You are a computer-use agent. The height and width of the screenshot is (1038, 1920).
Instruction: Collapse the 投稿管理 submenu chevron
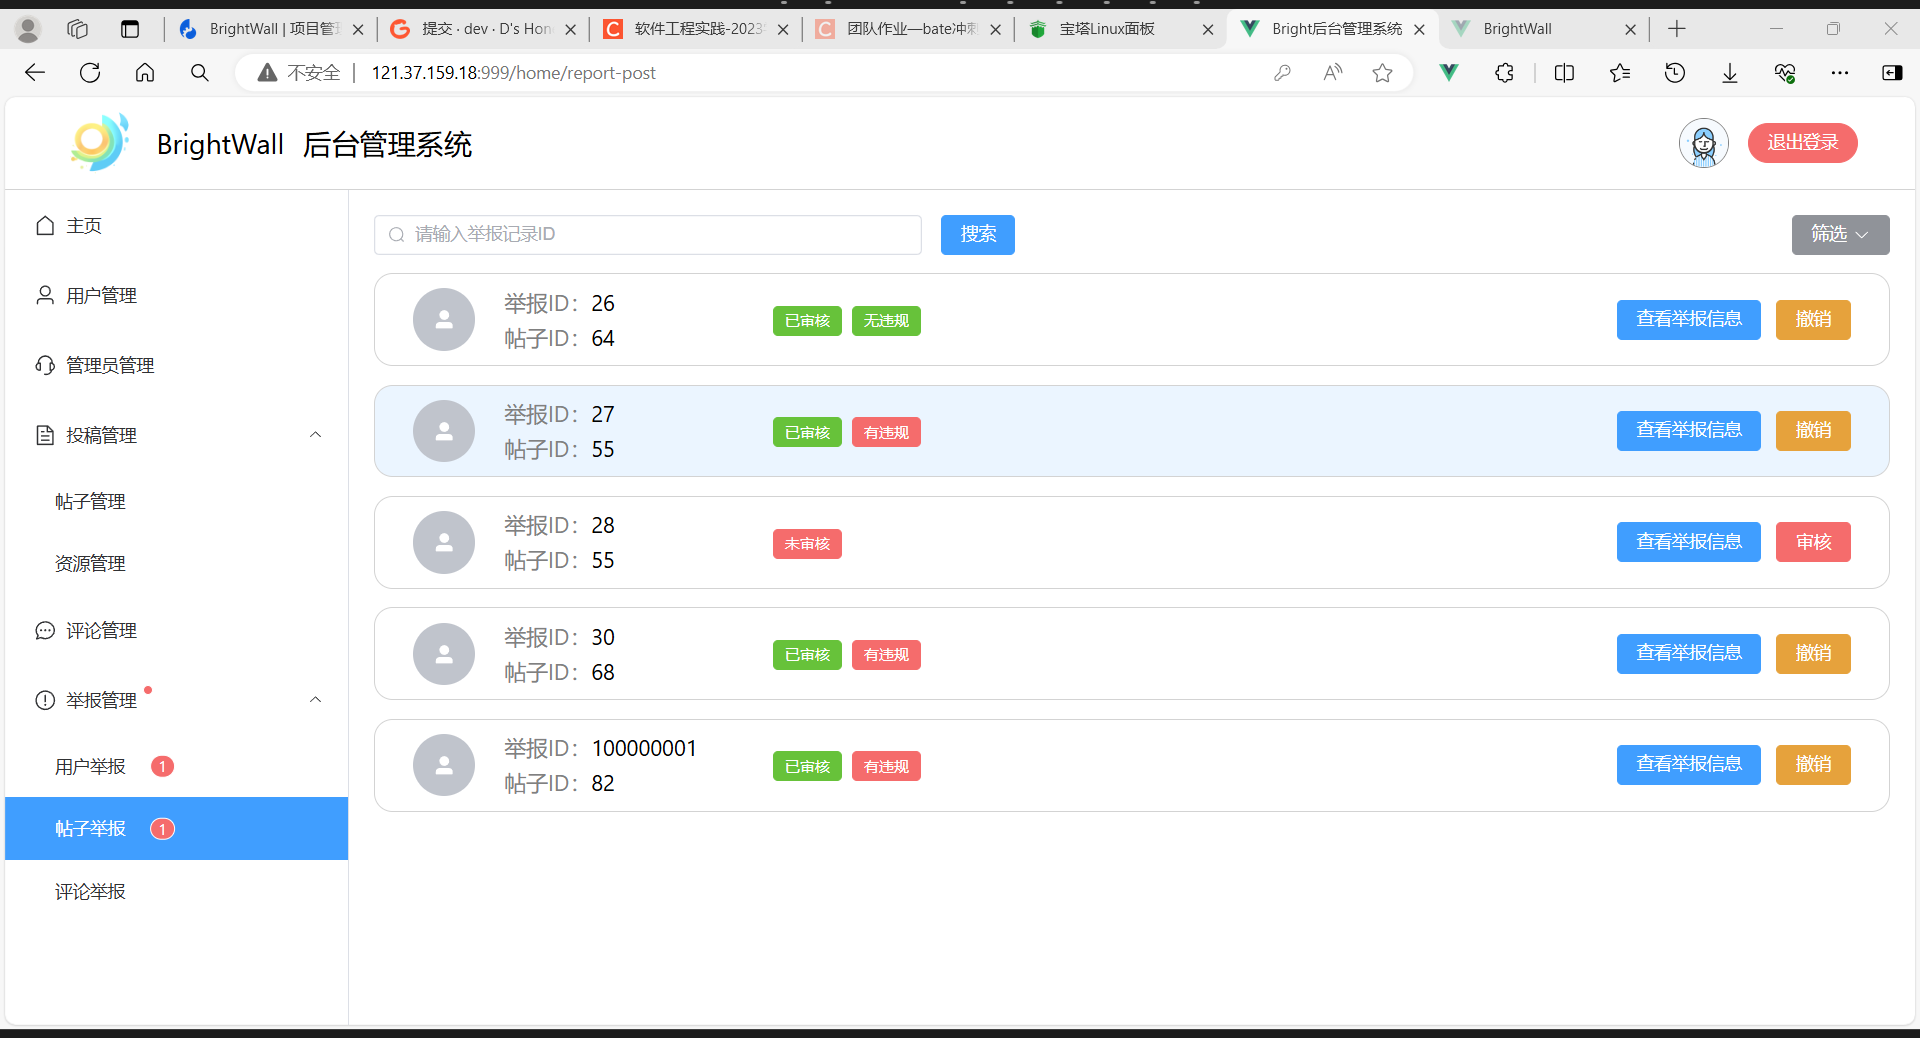coord(316,435)
